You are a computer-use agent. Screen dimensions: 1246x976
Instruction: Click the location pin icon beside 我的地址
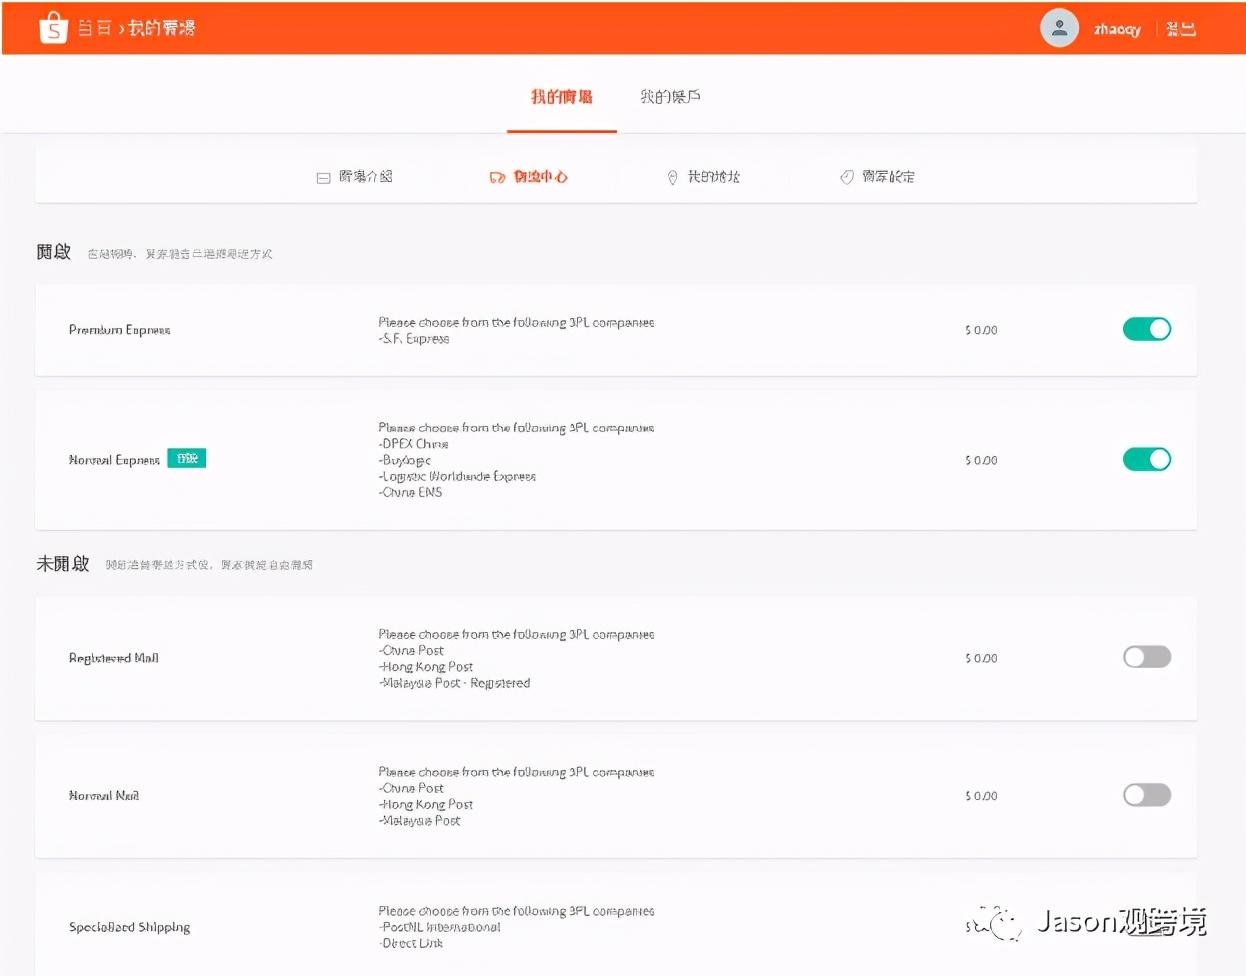(x=672, y=177)
